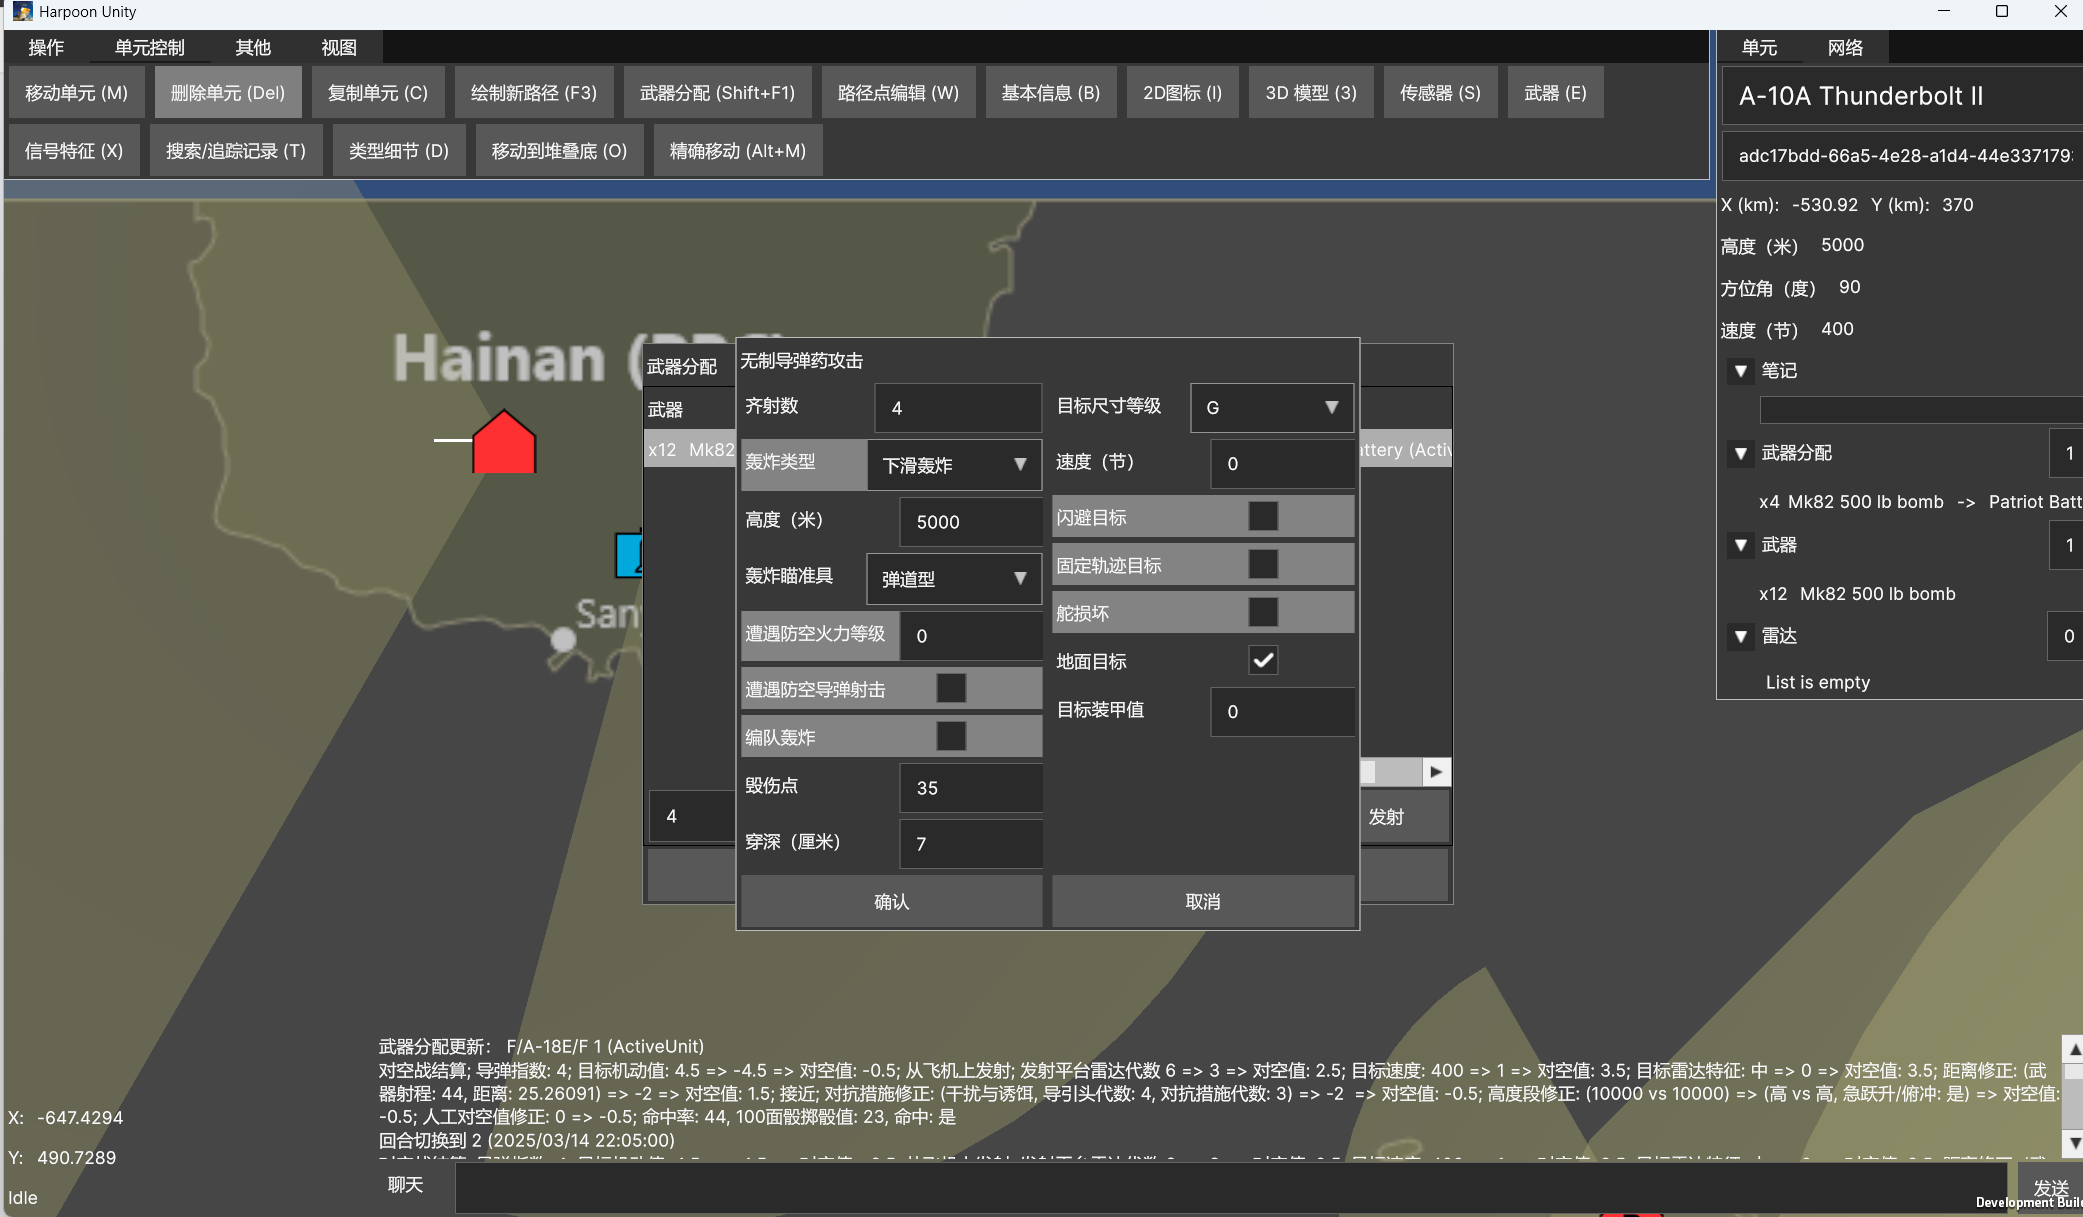
Task: Click the 取消 button in attack dialog
Action: [x=1203, y=901]
